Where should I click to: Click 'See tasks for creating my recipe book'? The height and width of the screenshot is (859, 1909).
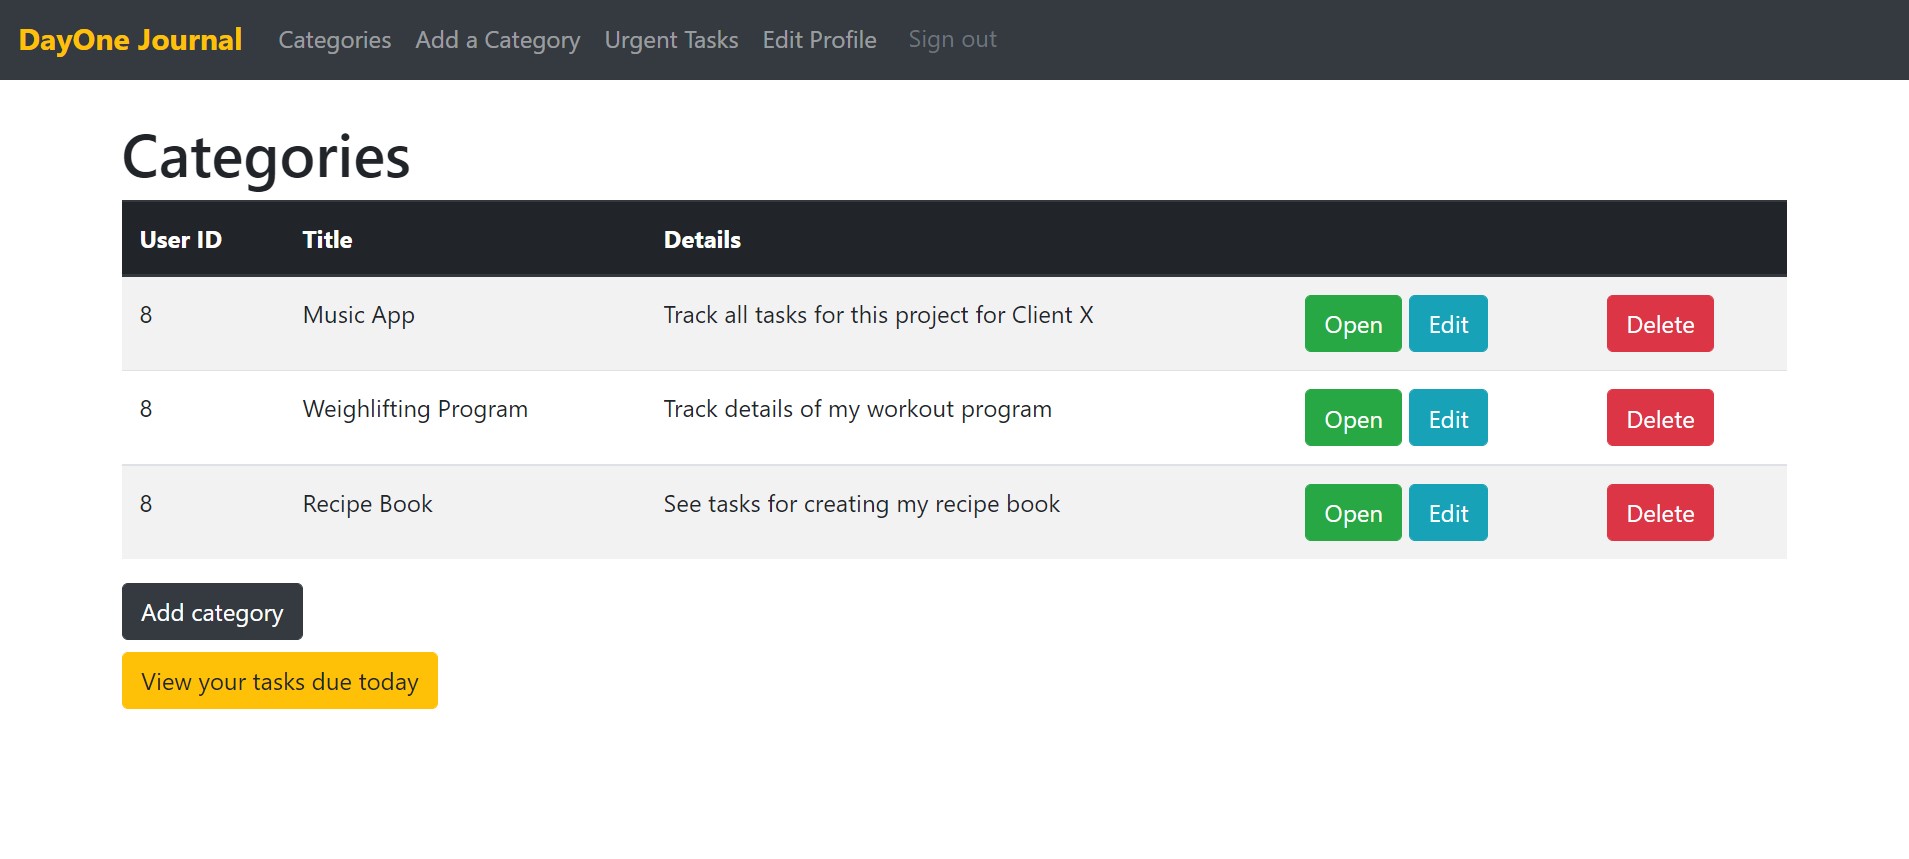coord(862,504)
